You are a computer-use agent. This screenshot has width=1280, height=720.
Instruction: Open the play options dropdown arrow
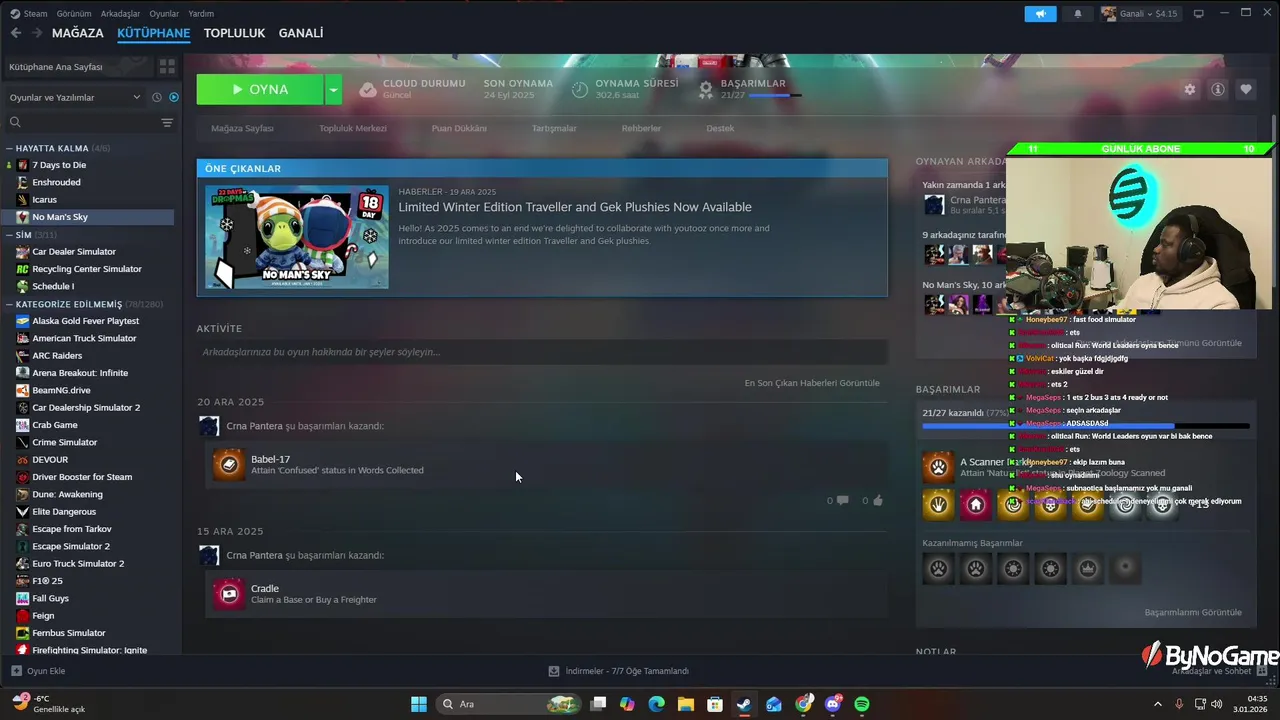pos(334,89)
